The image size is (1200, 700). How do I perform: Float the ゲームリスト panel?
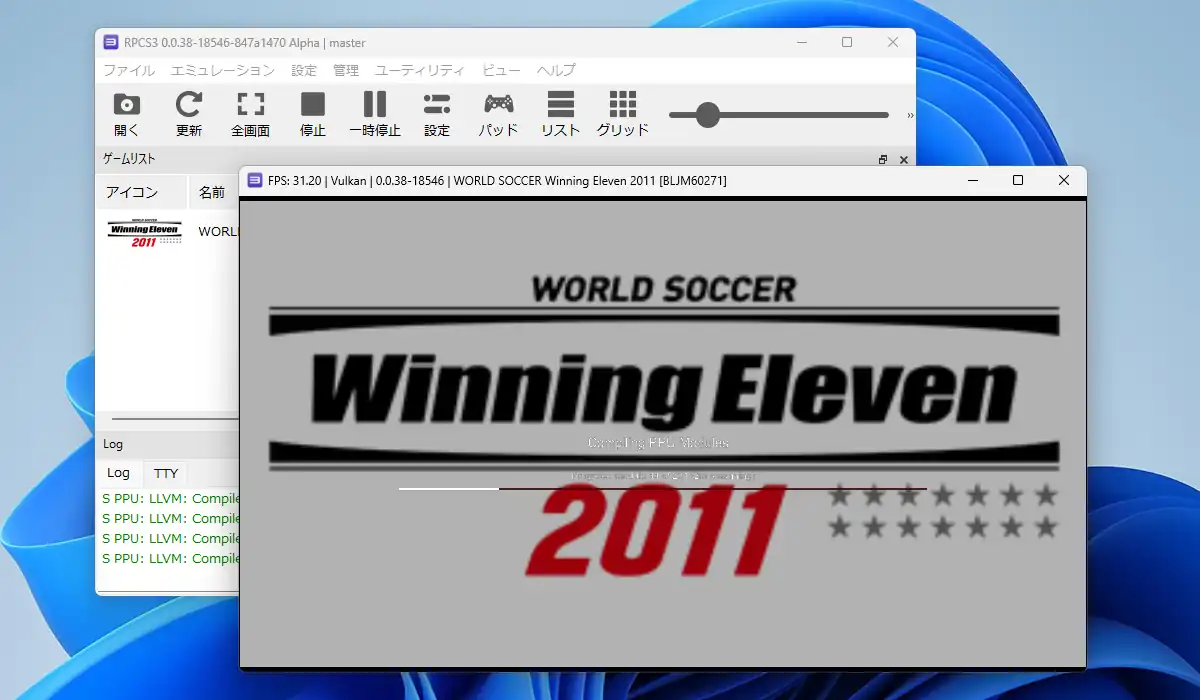883,160
